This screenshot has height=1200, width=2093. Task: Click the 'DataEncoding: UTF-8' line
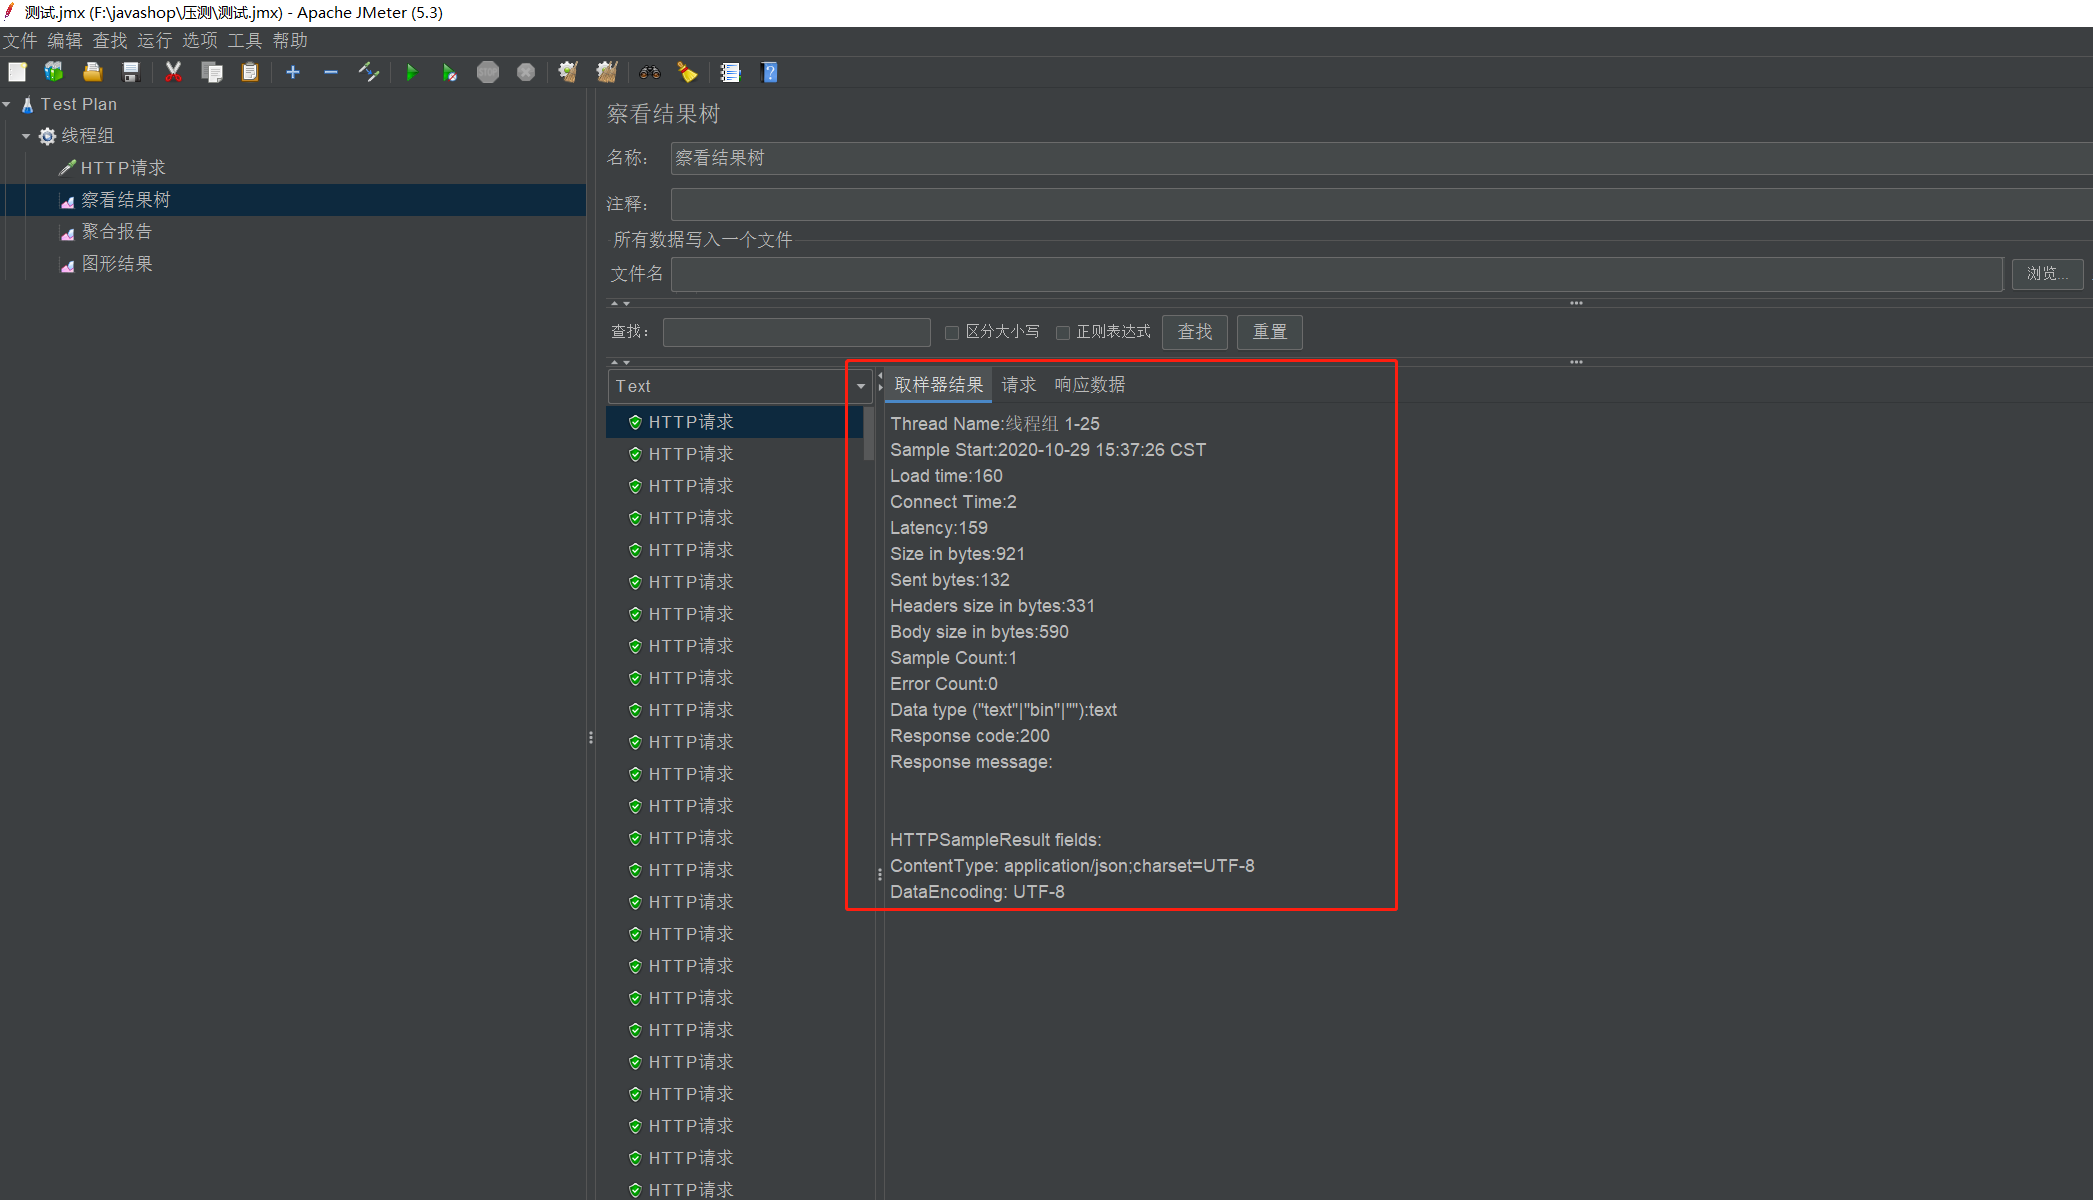(977, 892)
